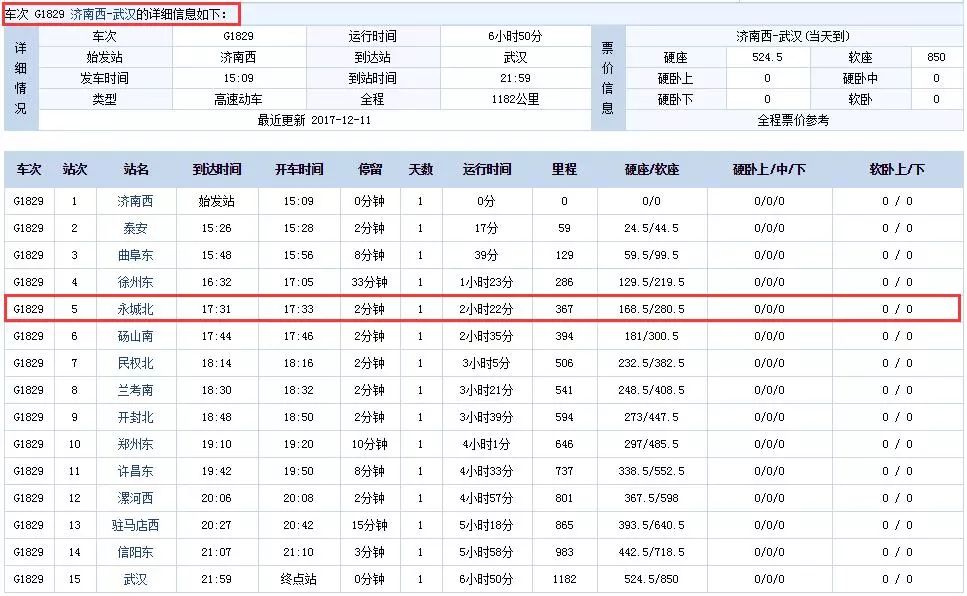
Task: Select the 6小时50分 running time in details
Action: [x=515, y=36]
